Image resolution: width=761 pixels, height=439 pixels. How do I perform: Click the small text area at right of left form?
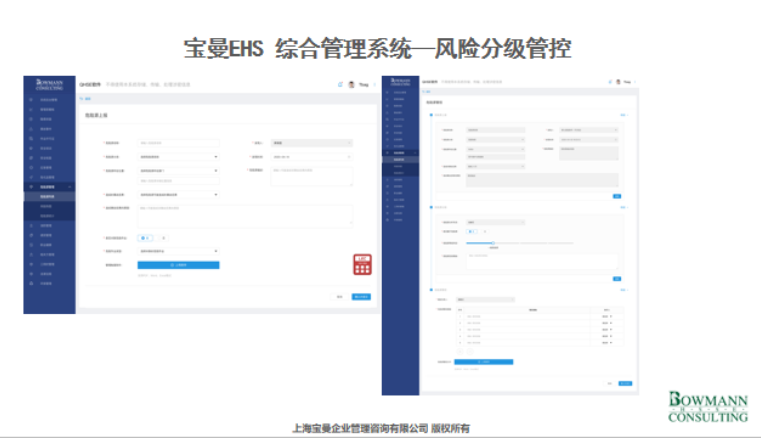[312, 177]
